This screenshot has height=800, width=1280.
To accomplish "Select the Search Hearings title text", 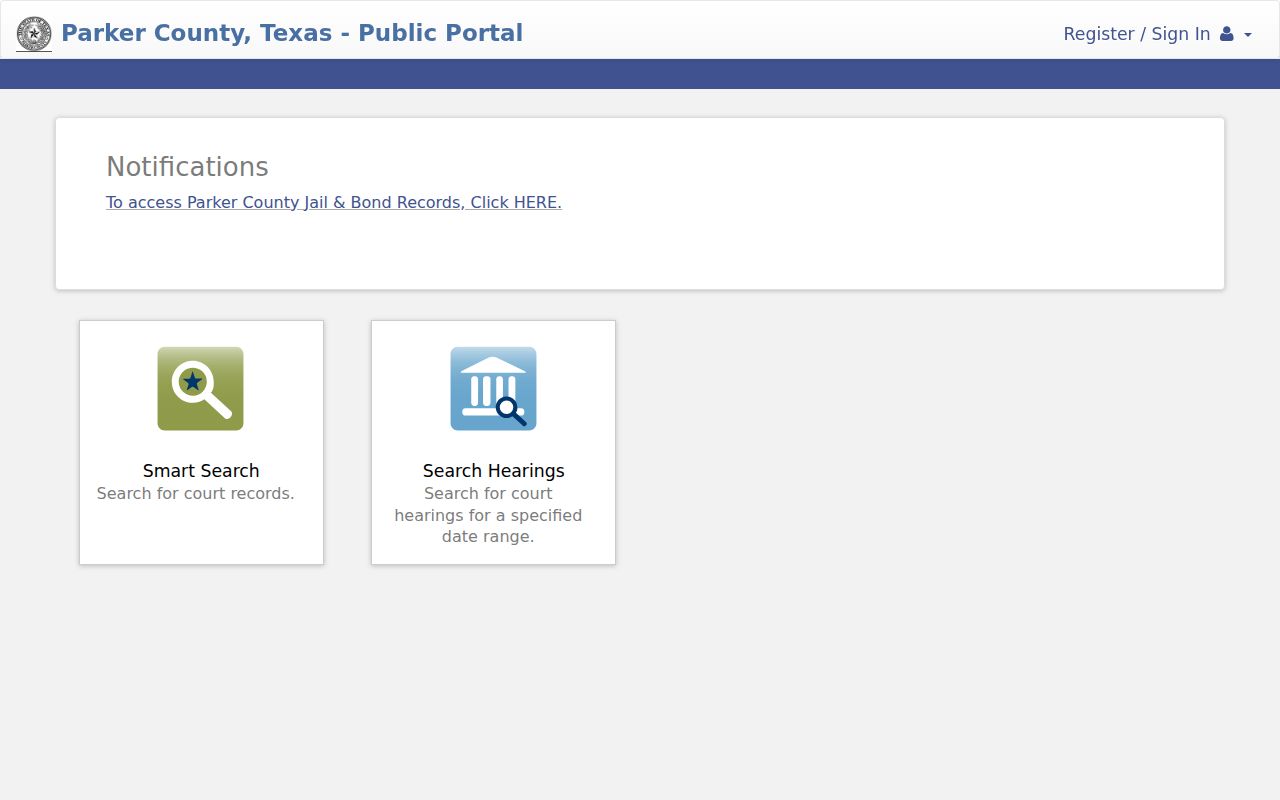I will 493,471.
